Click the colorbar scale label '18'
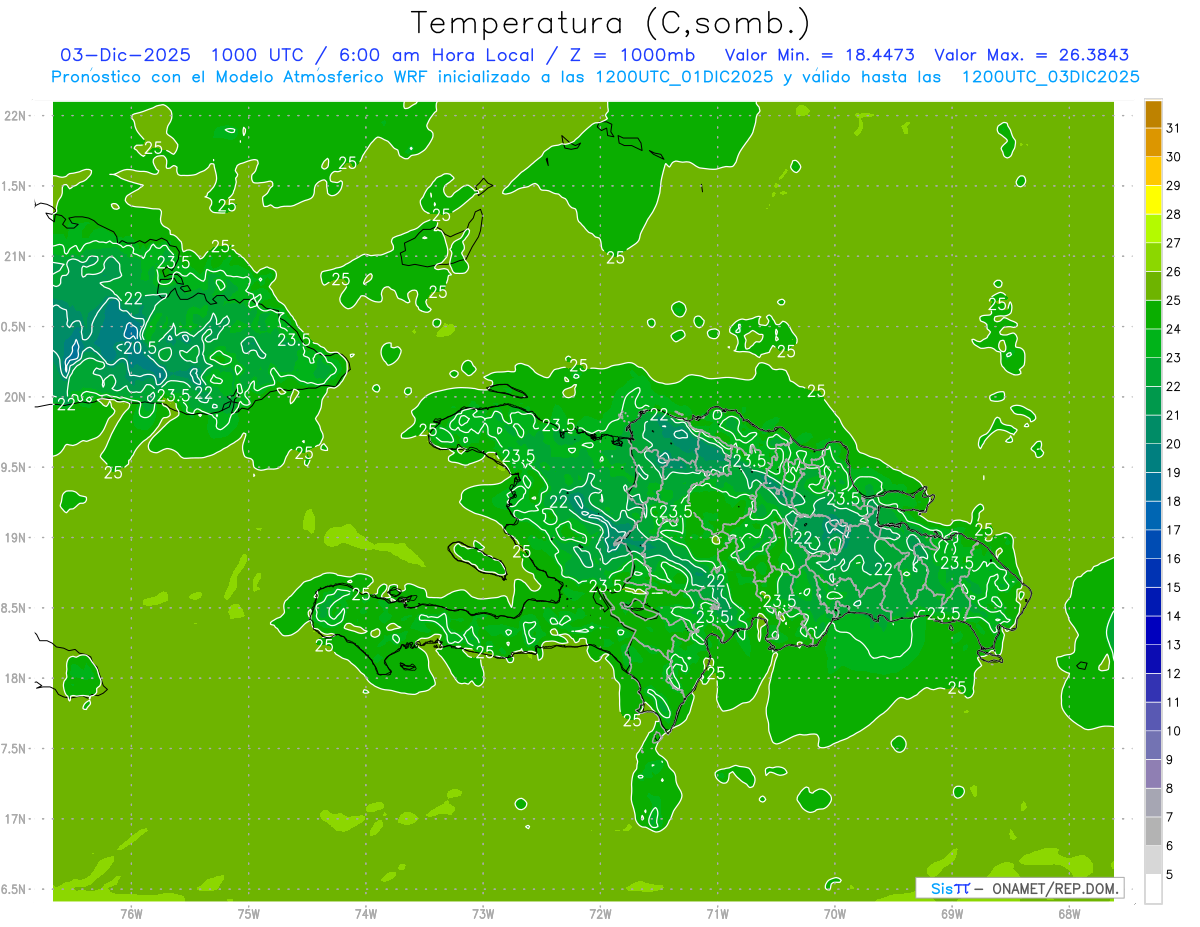Screen dimensions: 1200x927 (1174, 501)
